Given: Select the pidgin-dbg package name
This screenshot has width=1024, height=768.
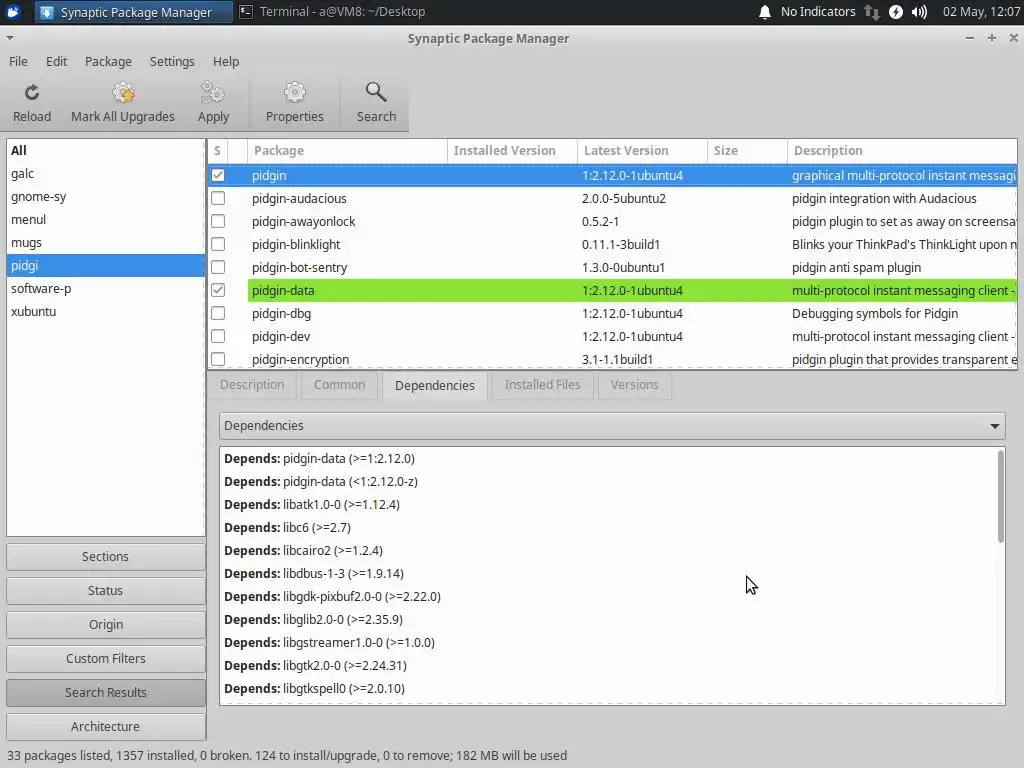Looking at the screenshot, I should click(281, 313).
